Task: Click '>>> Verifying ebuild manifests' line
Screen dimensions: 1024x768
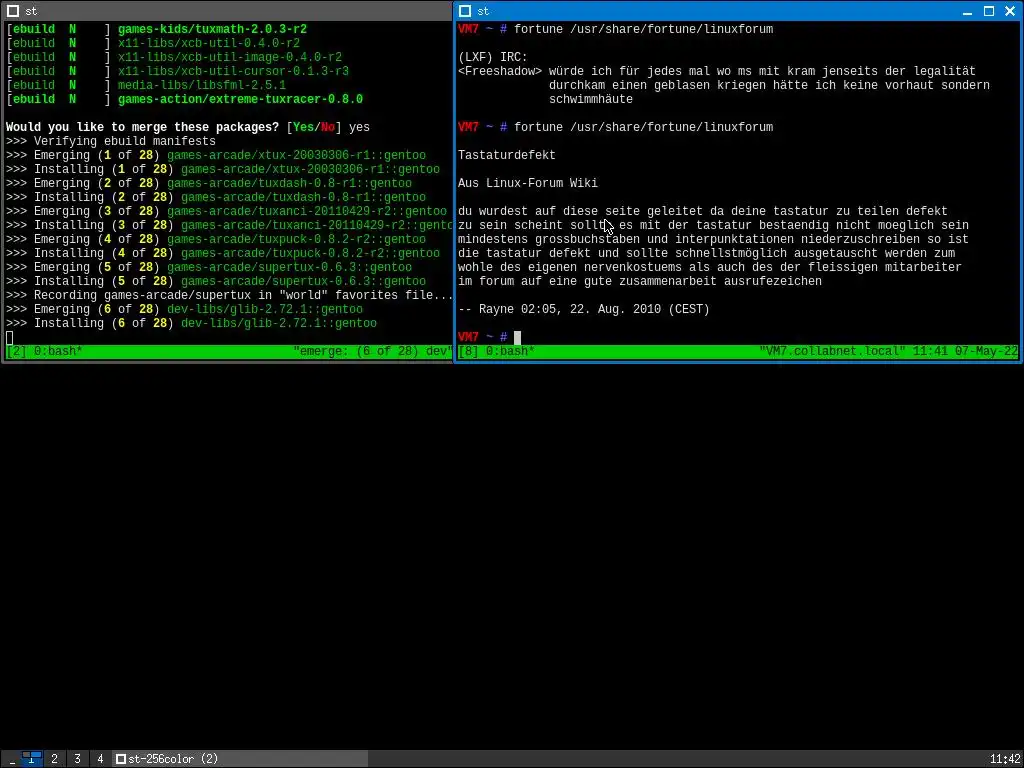Action: [x=111, y=141]
